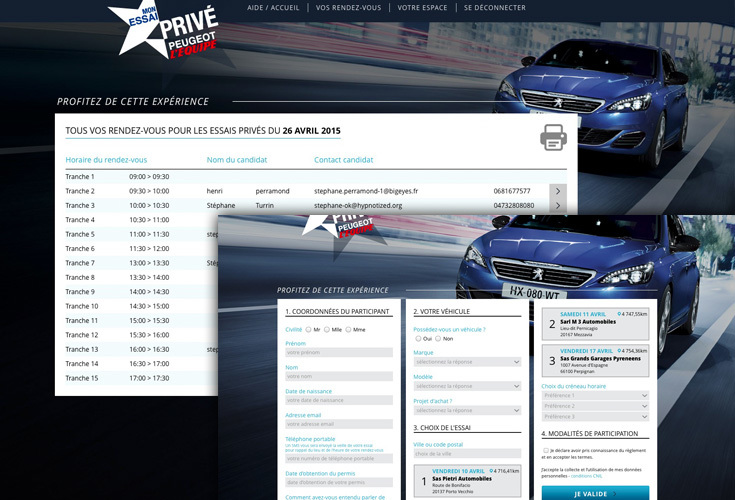The height and width of the screenshot is (500, 735).
Task: Choose Oui for vehicle ownership
Action: [418, 338]
